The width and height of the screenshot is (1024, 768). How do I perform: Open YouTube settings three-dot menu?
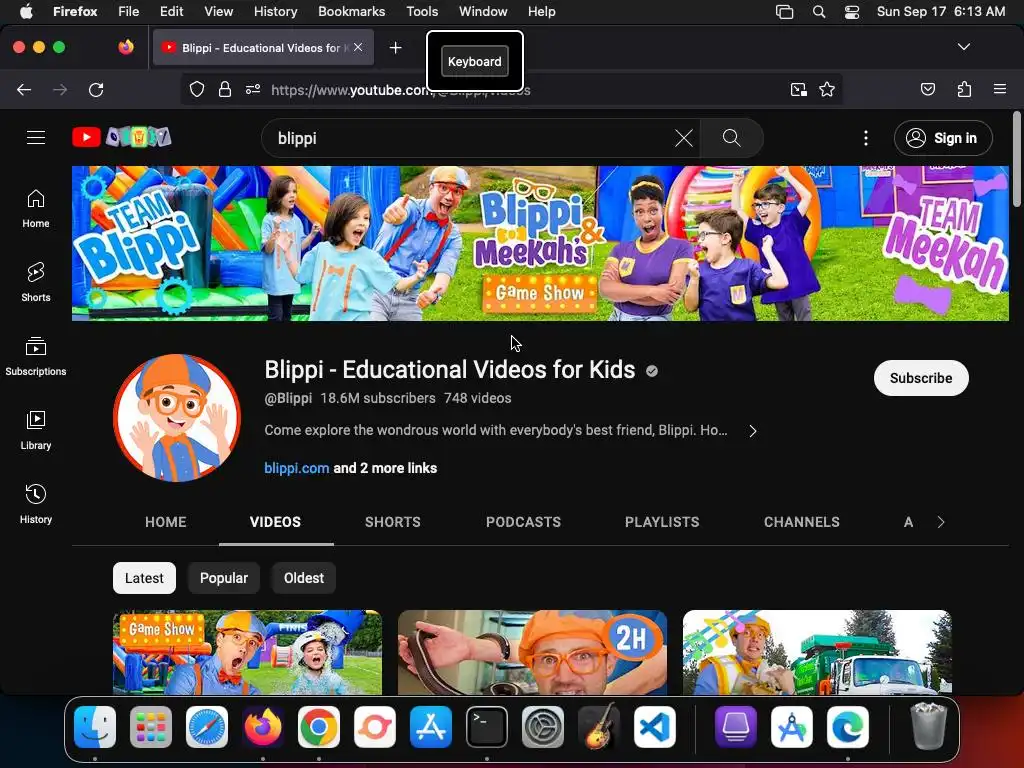click(x=866, y=138)
